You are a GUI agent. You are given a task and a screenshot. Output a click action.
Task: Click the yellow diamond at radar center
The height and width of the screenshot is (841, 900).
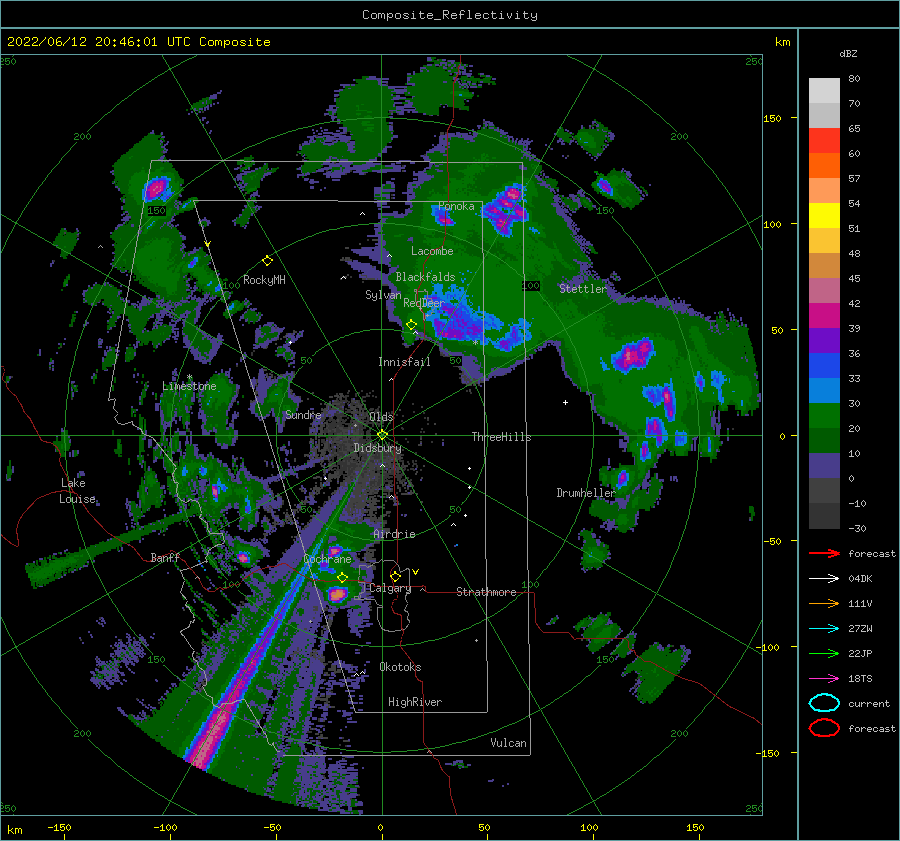coord(382,435)
